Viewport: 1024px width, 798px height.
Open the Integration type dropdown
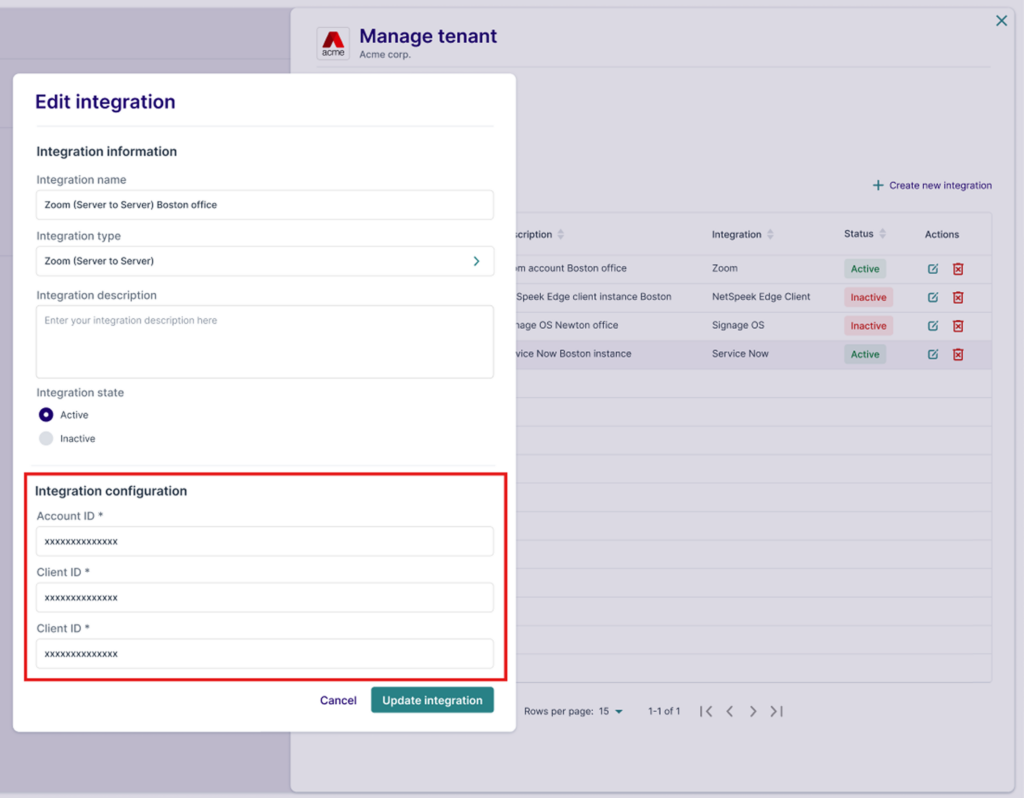coord(265,261)
